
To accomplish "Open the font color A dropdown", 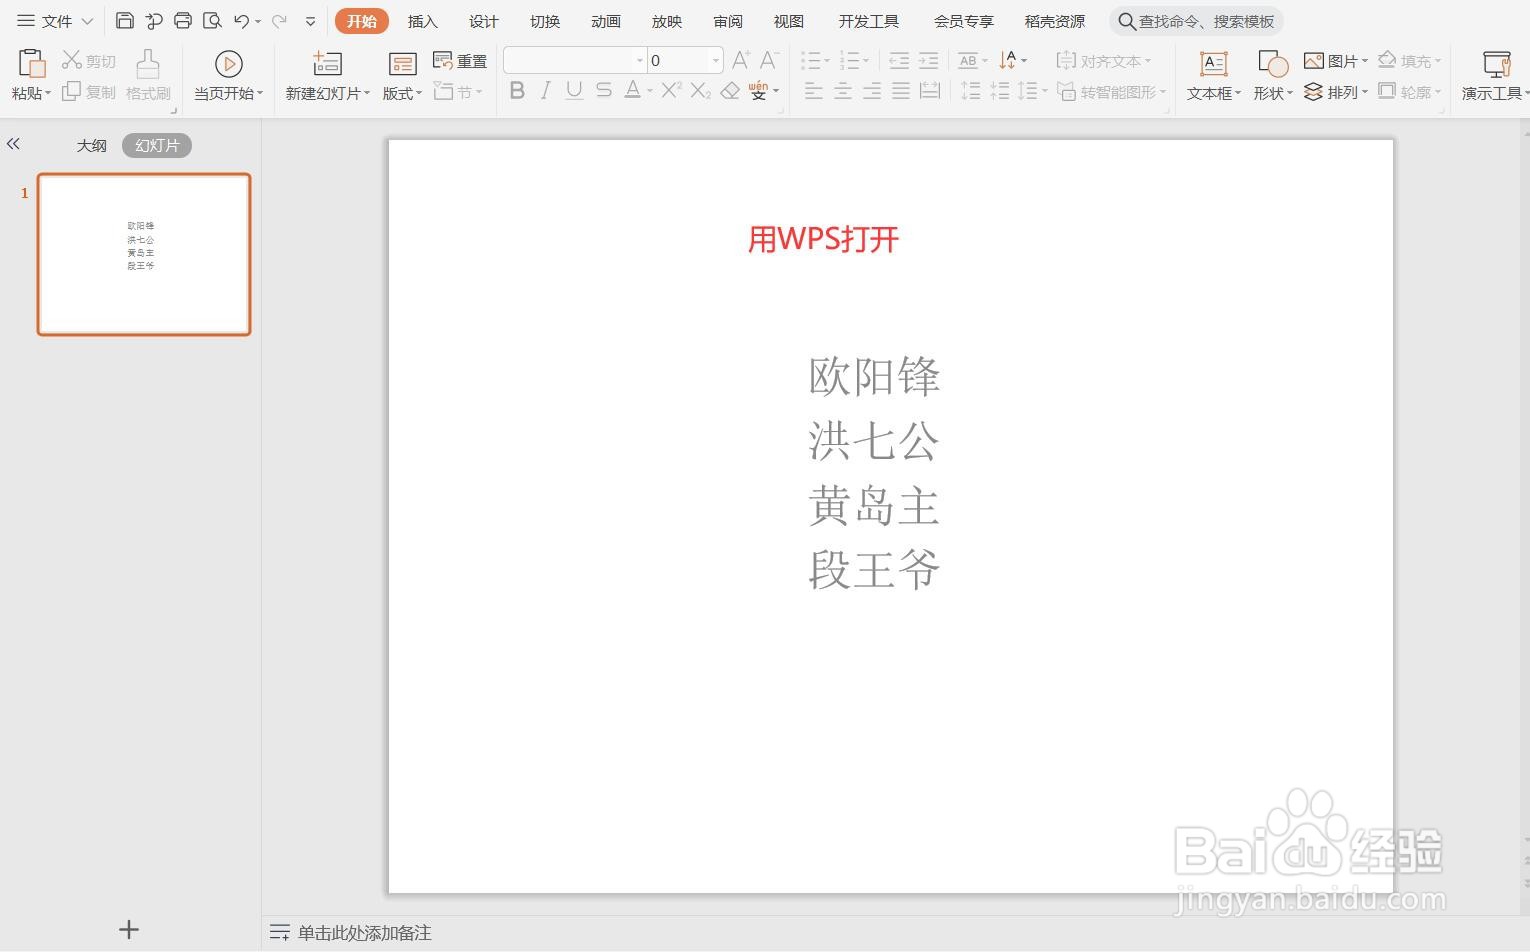I will (x=649, y=91).
